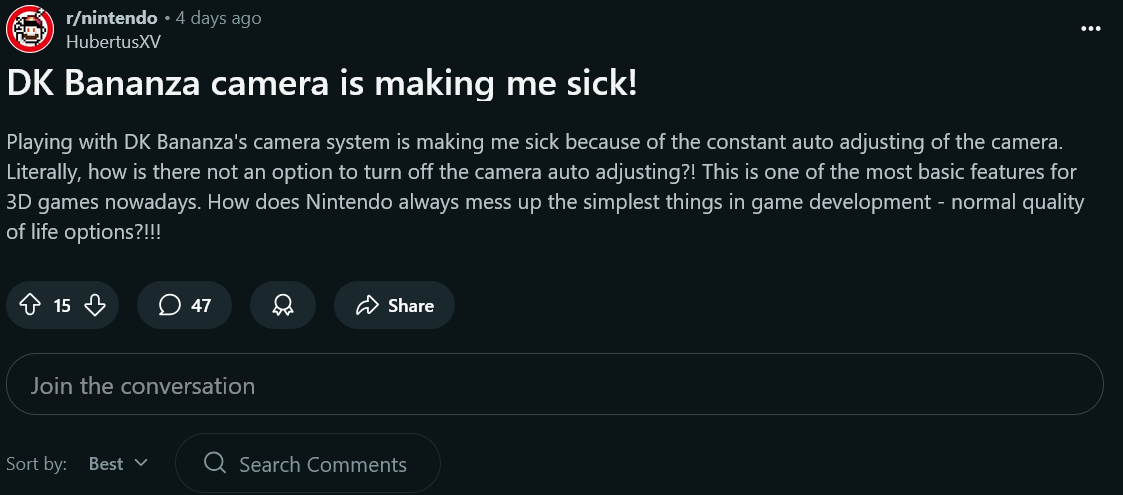Click inside Join the conversation box
1123x495 pixels.
click(554, 384)
